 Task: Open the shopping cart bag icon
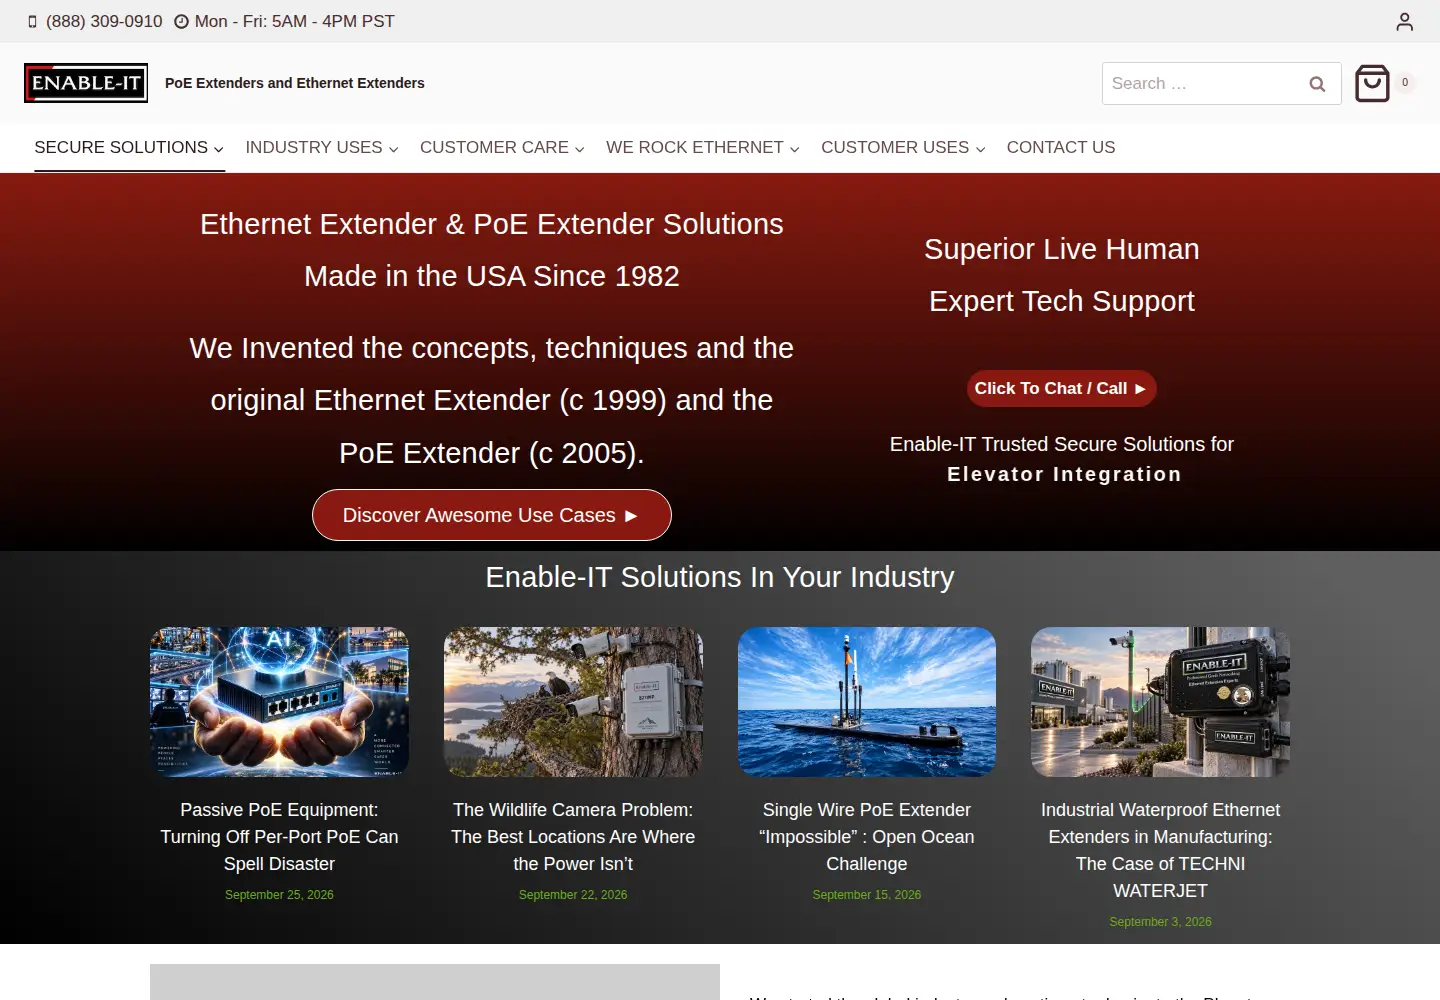pos(1372,83)
